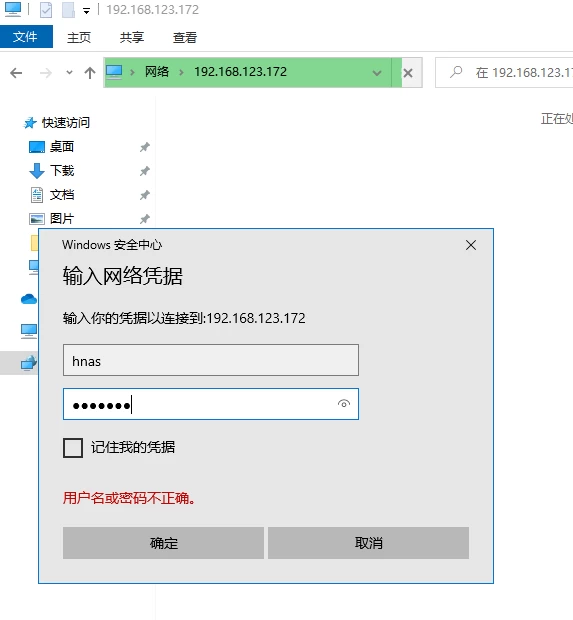The width and height of the screenshot is (573, 620).
Task: Expand the address bar history dropdown
Action: (377, 73)
